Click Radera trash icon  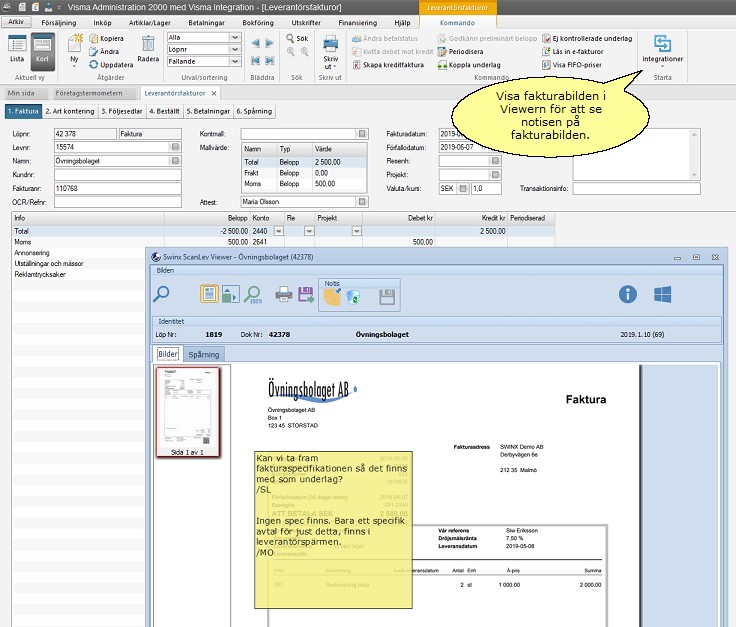pos(148,49)
